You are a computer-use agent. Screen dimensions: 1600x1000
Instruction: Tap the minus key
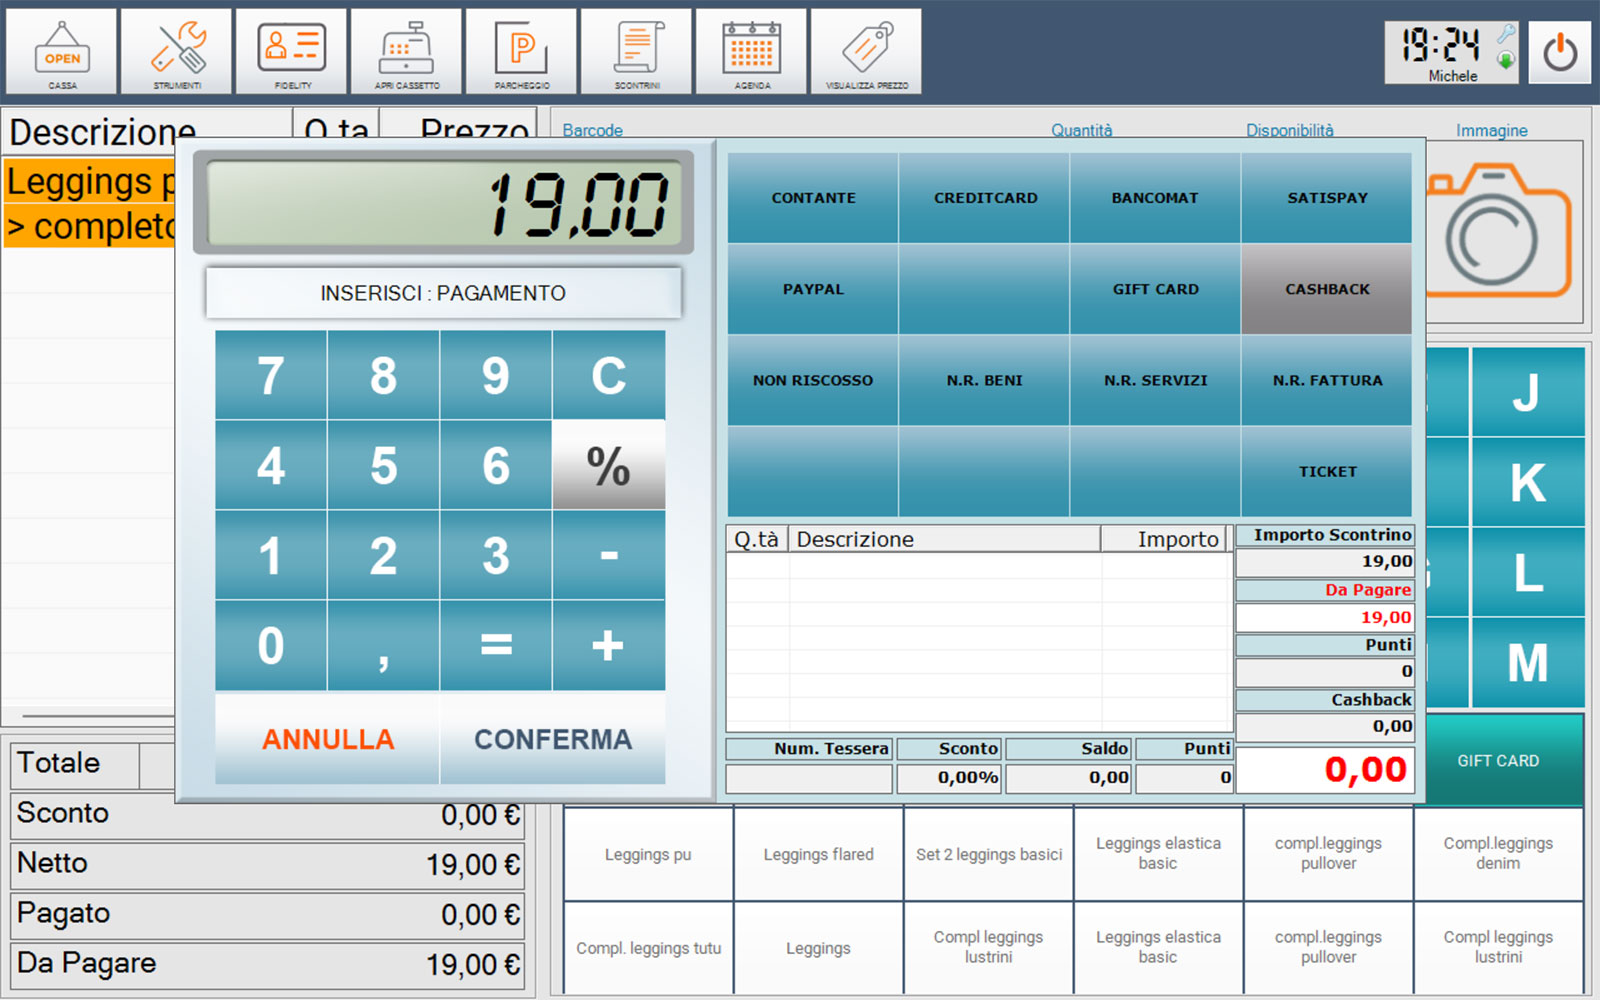[x=609, y=555]
